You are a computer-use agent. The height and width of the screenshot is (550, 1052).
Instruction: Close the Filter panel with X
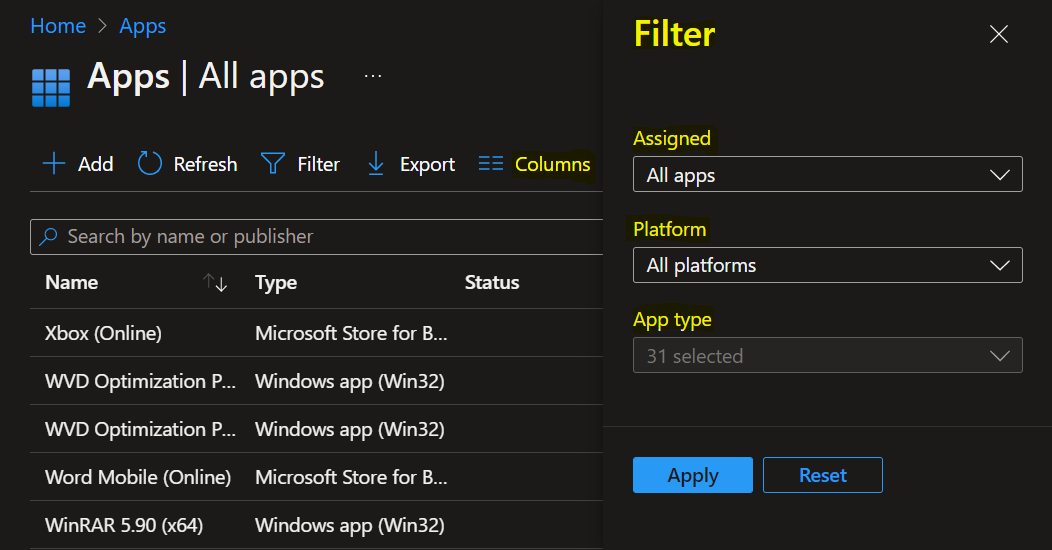click(998, 35)
